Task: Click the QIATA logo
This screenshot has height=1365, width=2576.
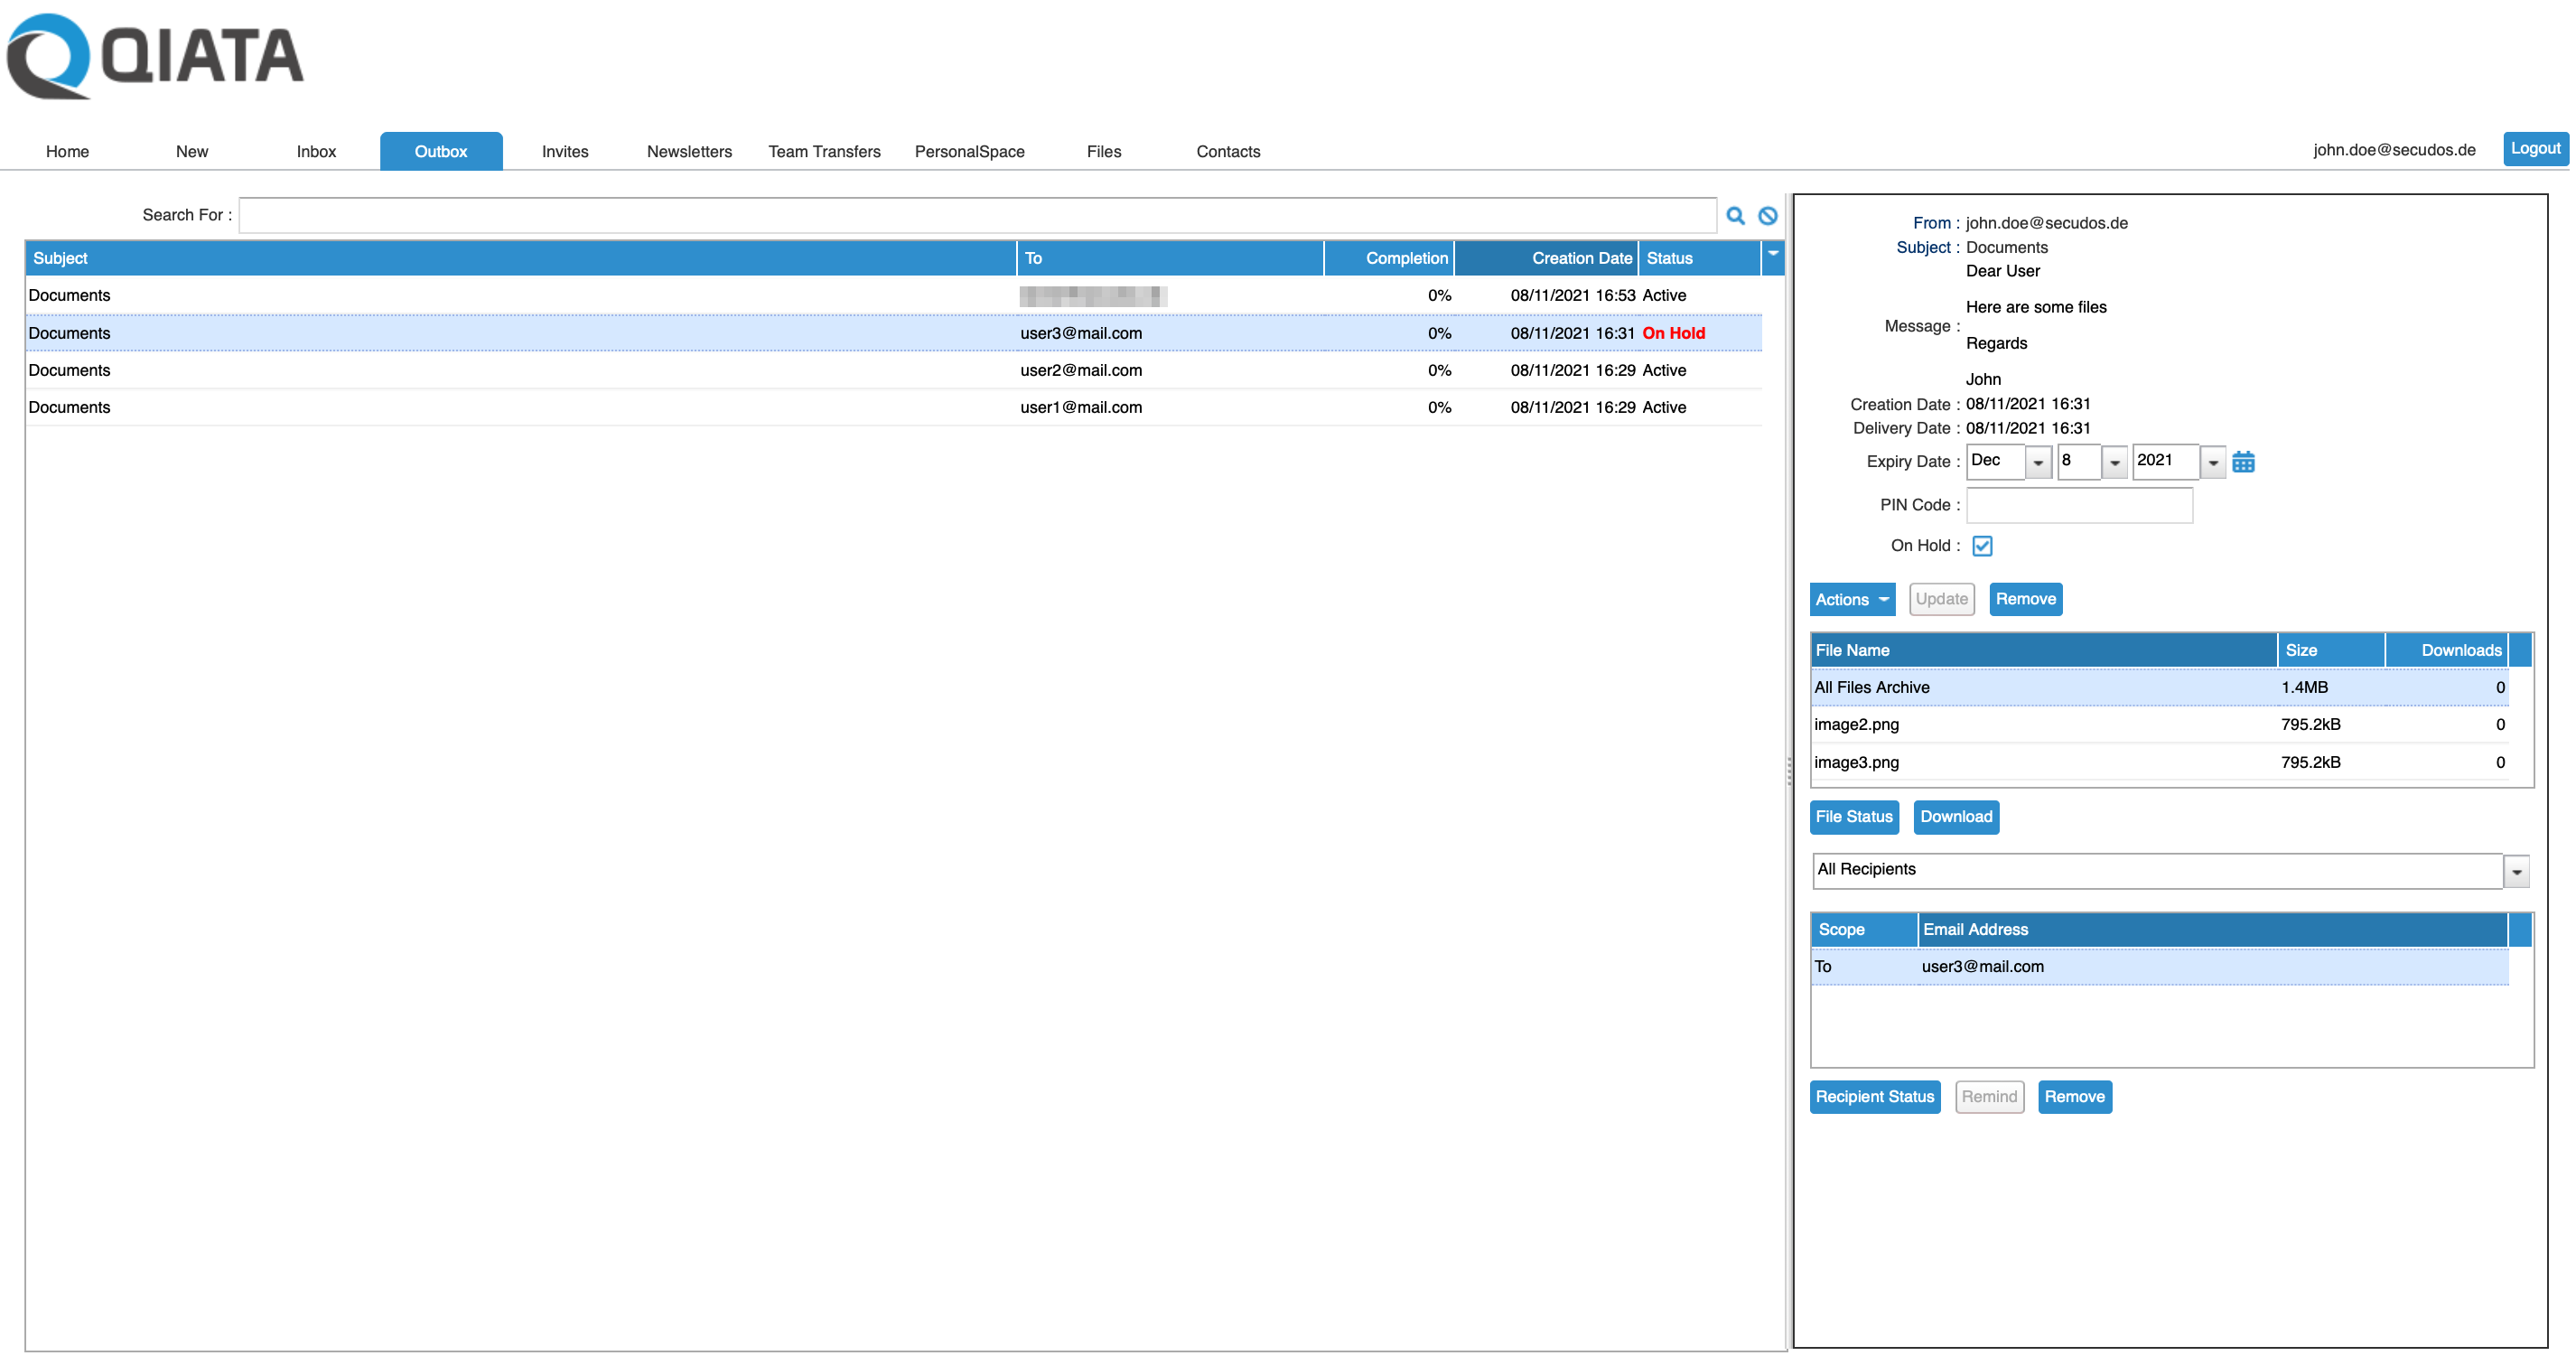Action: (155, 56)
